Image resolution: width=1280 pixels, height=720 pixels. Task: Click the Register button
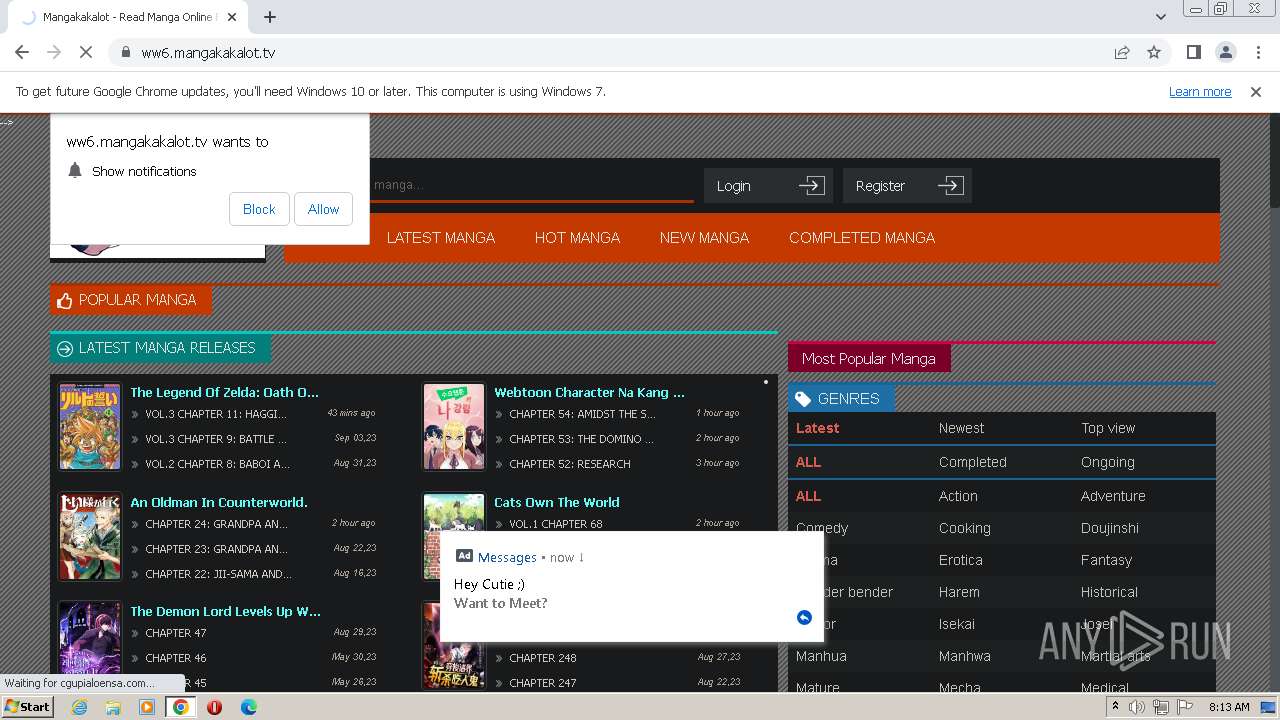(907, 186)
